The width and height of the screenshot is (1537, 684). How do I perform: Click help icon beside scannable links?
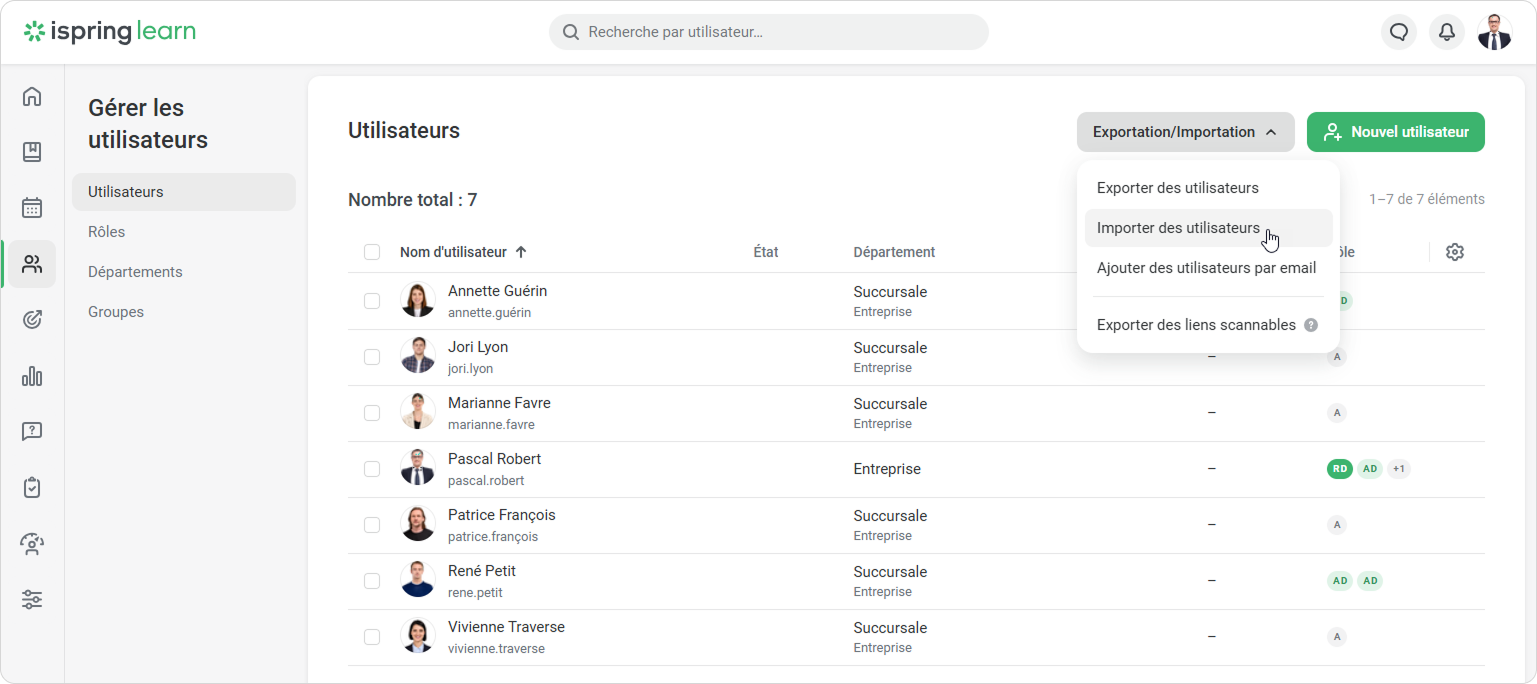(1311, 325)
